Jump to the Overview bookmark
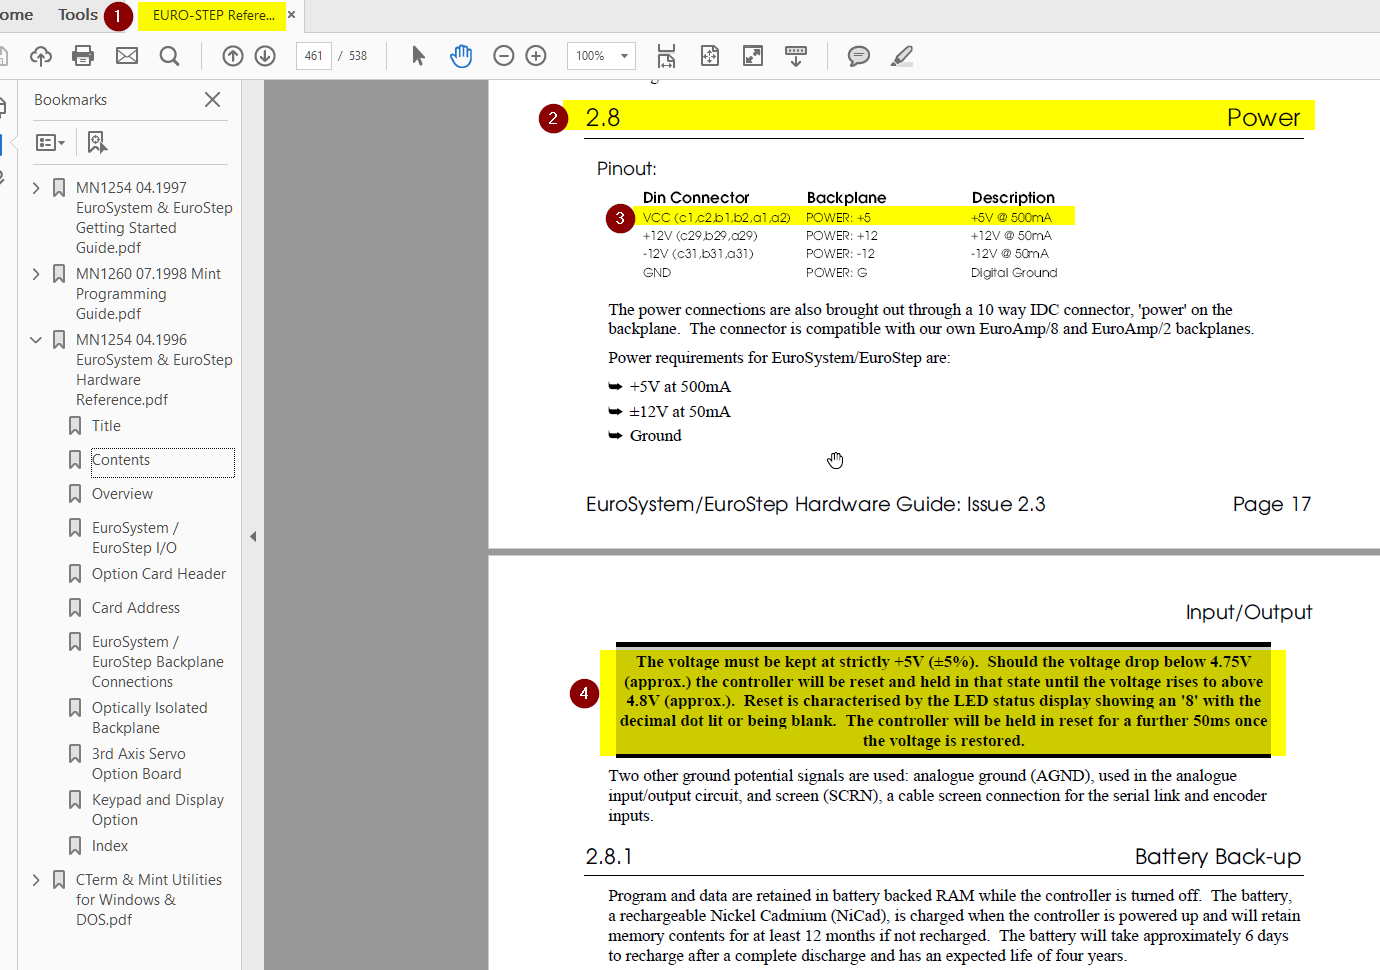1380x970 pixels. [122, 494]
